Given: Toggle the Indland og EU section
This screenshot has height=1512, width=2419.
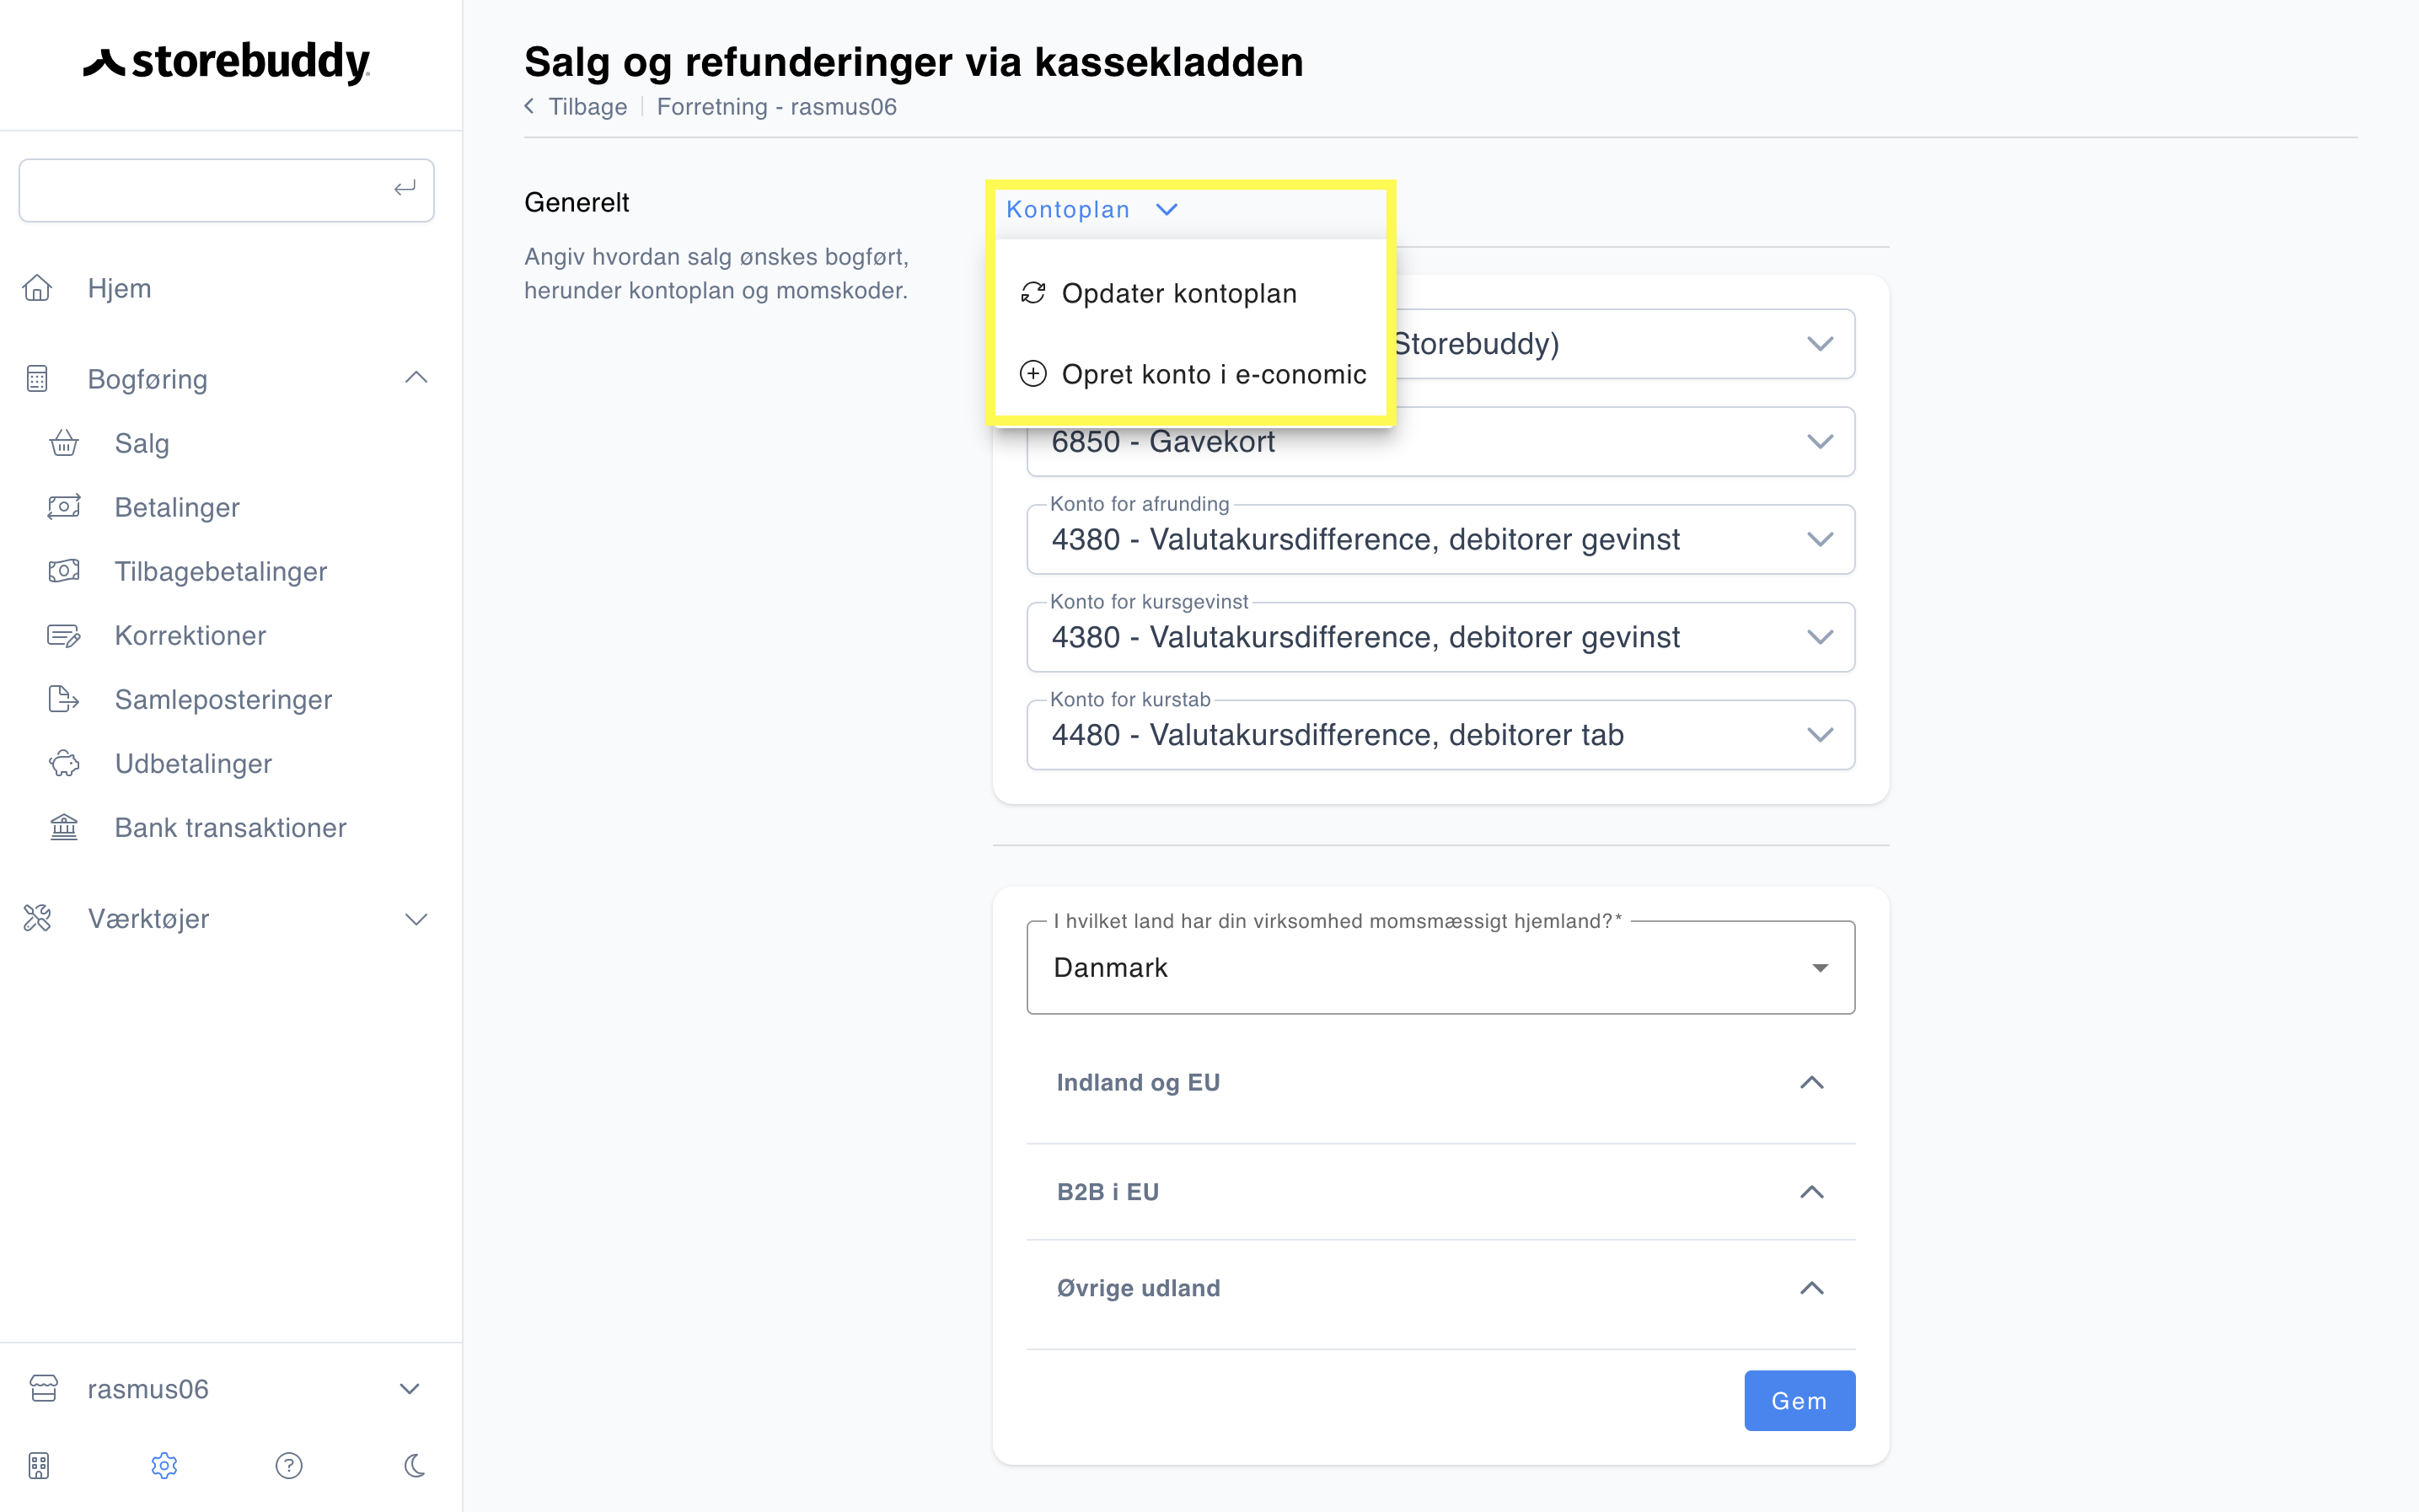Looking at the screenshot, I should click(1440, 1082).
